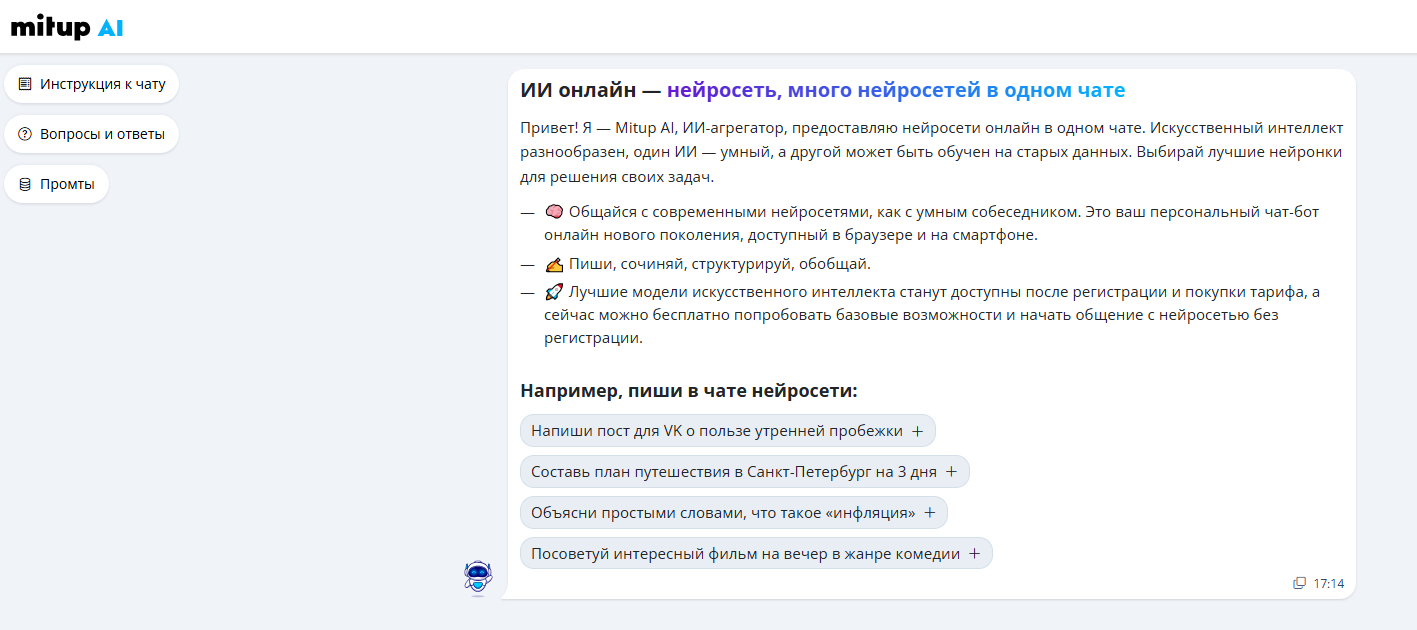Select prompt about Saint Petersburg travel plan
The height and width of the screenshot is (630, 1417).
click(x=745, y=472)
